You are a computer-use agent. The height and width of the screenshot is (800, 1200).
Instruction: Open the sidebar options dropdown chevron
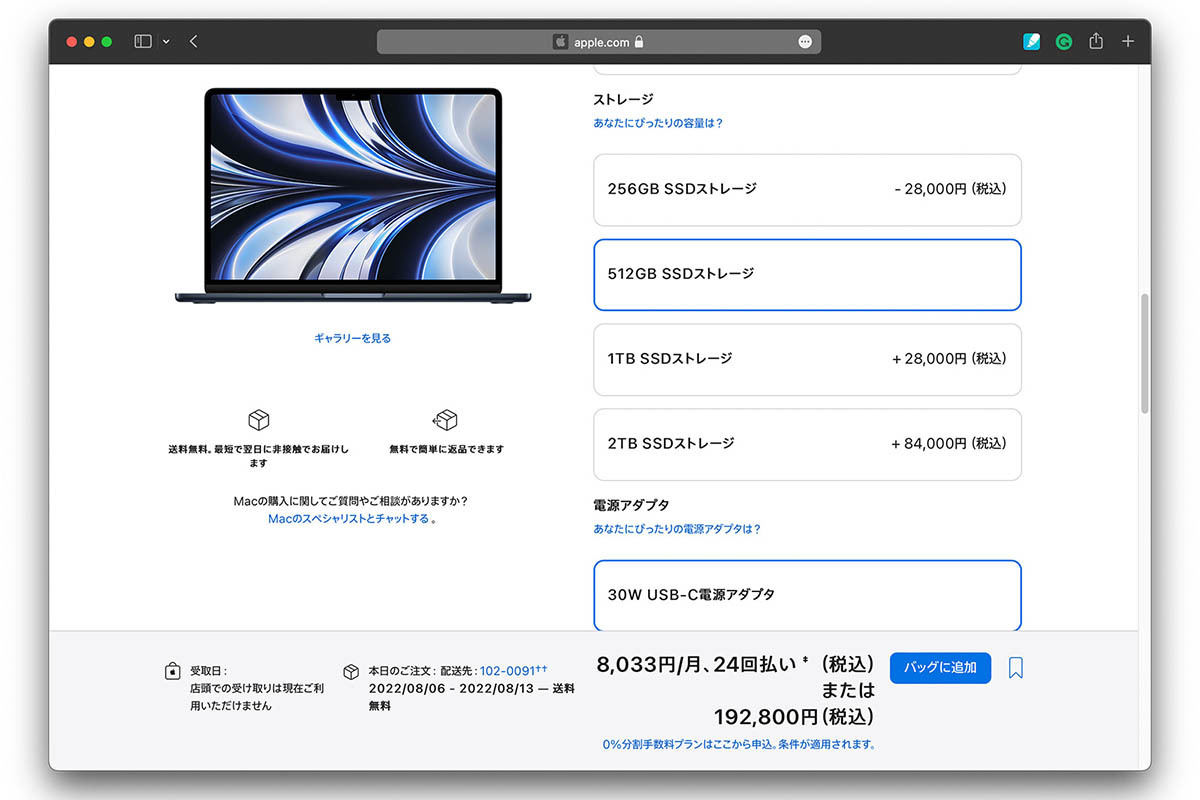pyautogui.click(x=166, y=42)
